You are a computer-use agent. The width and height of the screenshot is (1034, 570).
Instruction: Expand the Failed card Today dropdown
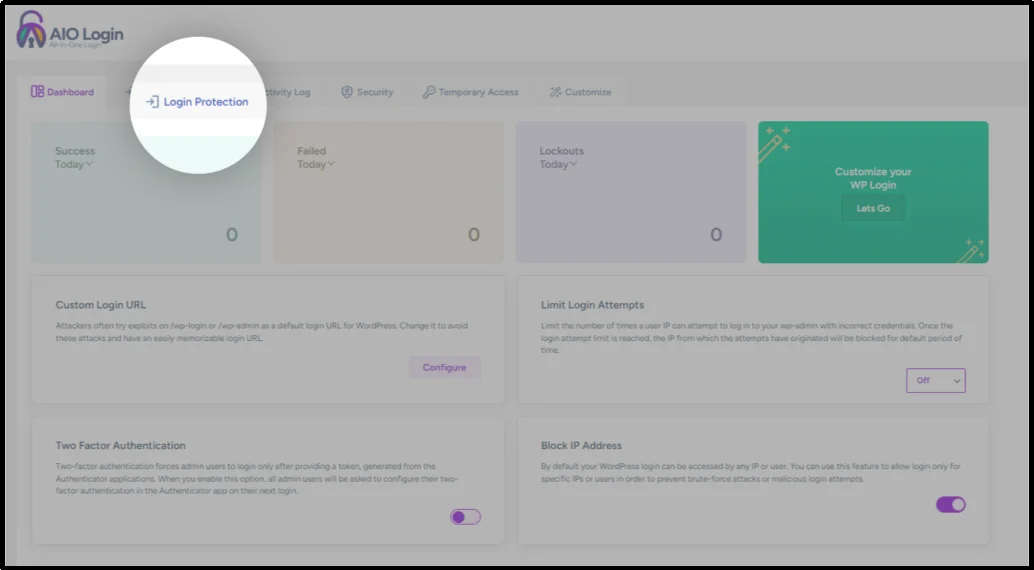(316, 164)
